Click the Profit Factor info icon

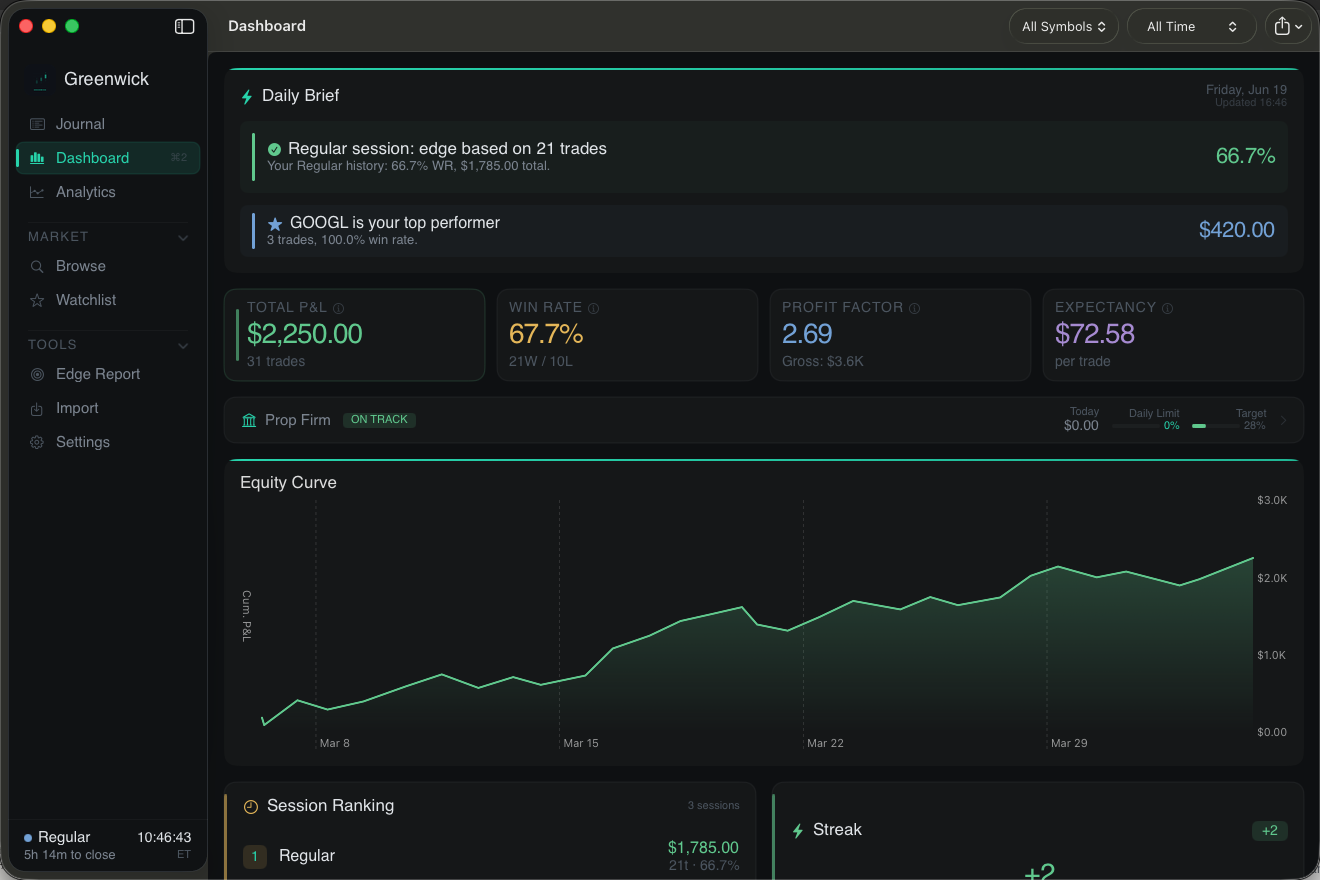coord(914,309)
